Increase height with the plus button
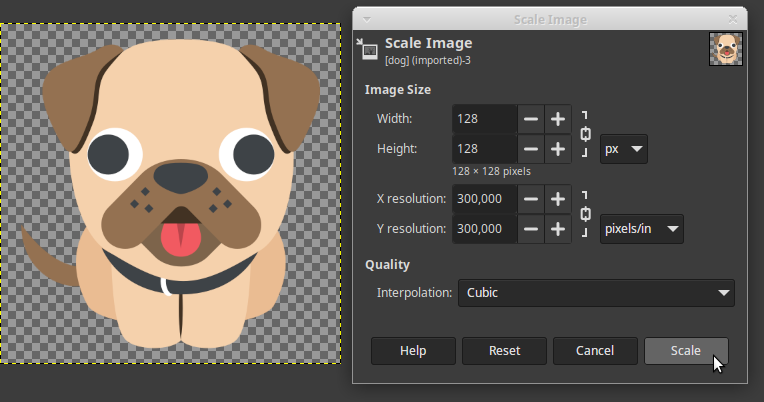 coord(558,149)
